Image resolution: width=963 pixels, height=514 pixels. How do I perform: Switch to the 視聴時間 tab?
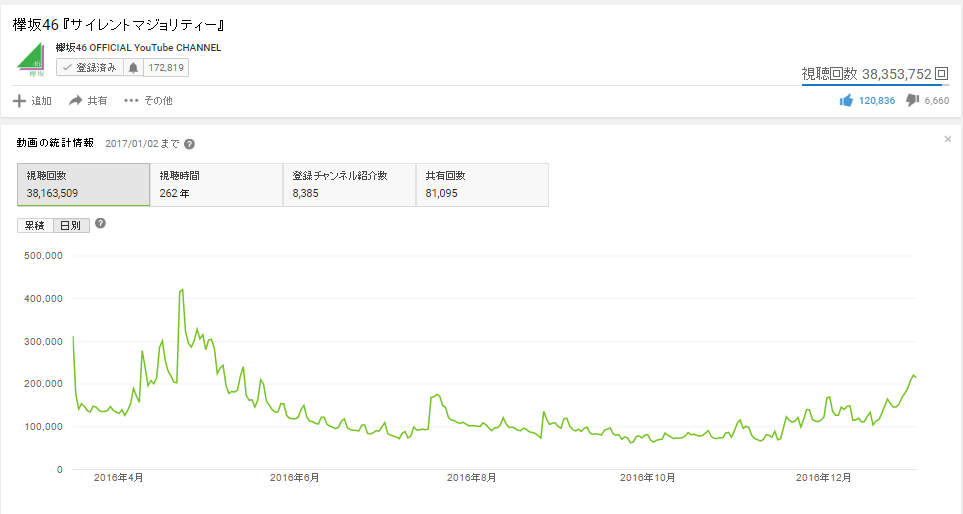[216, 184]
